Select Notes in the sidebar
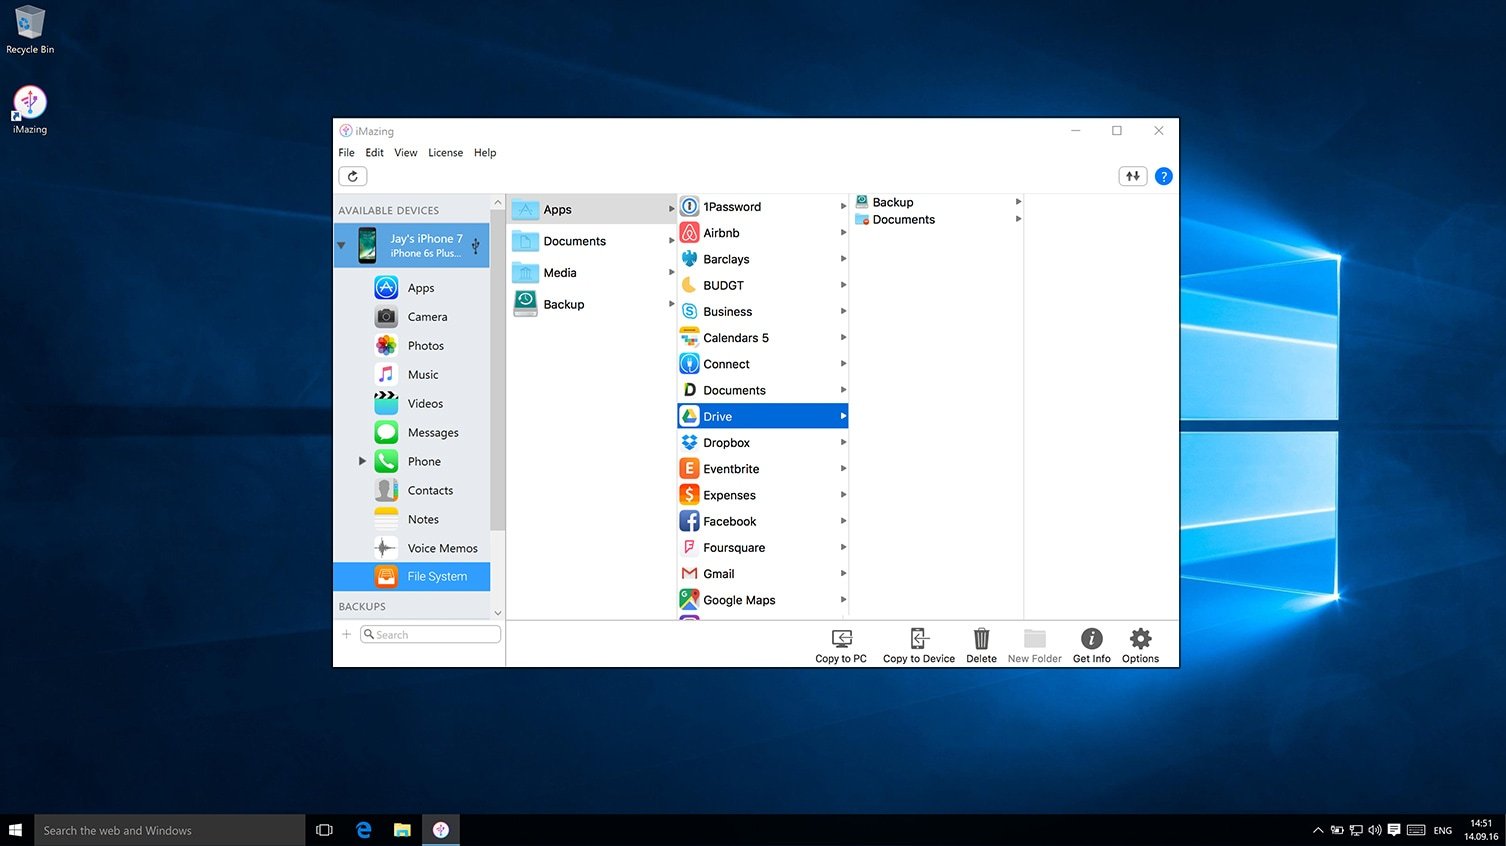Image resolution: width=1506 pixels, height=846 pixels. (412, 520)
